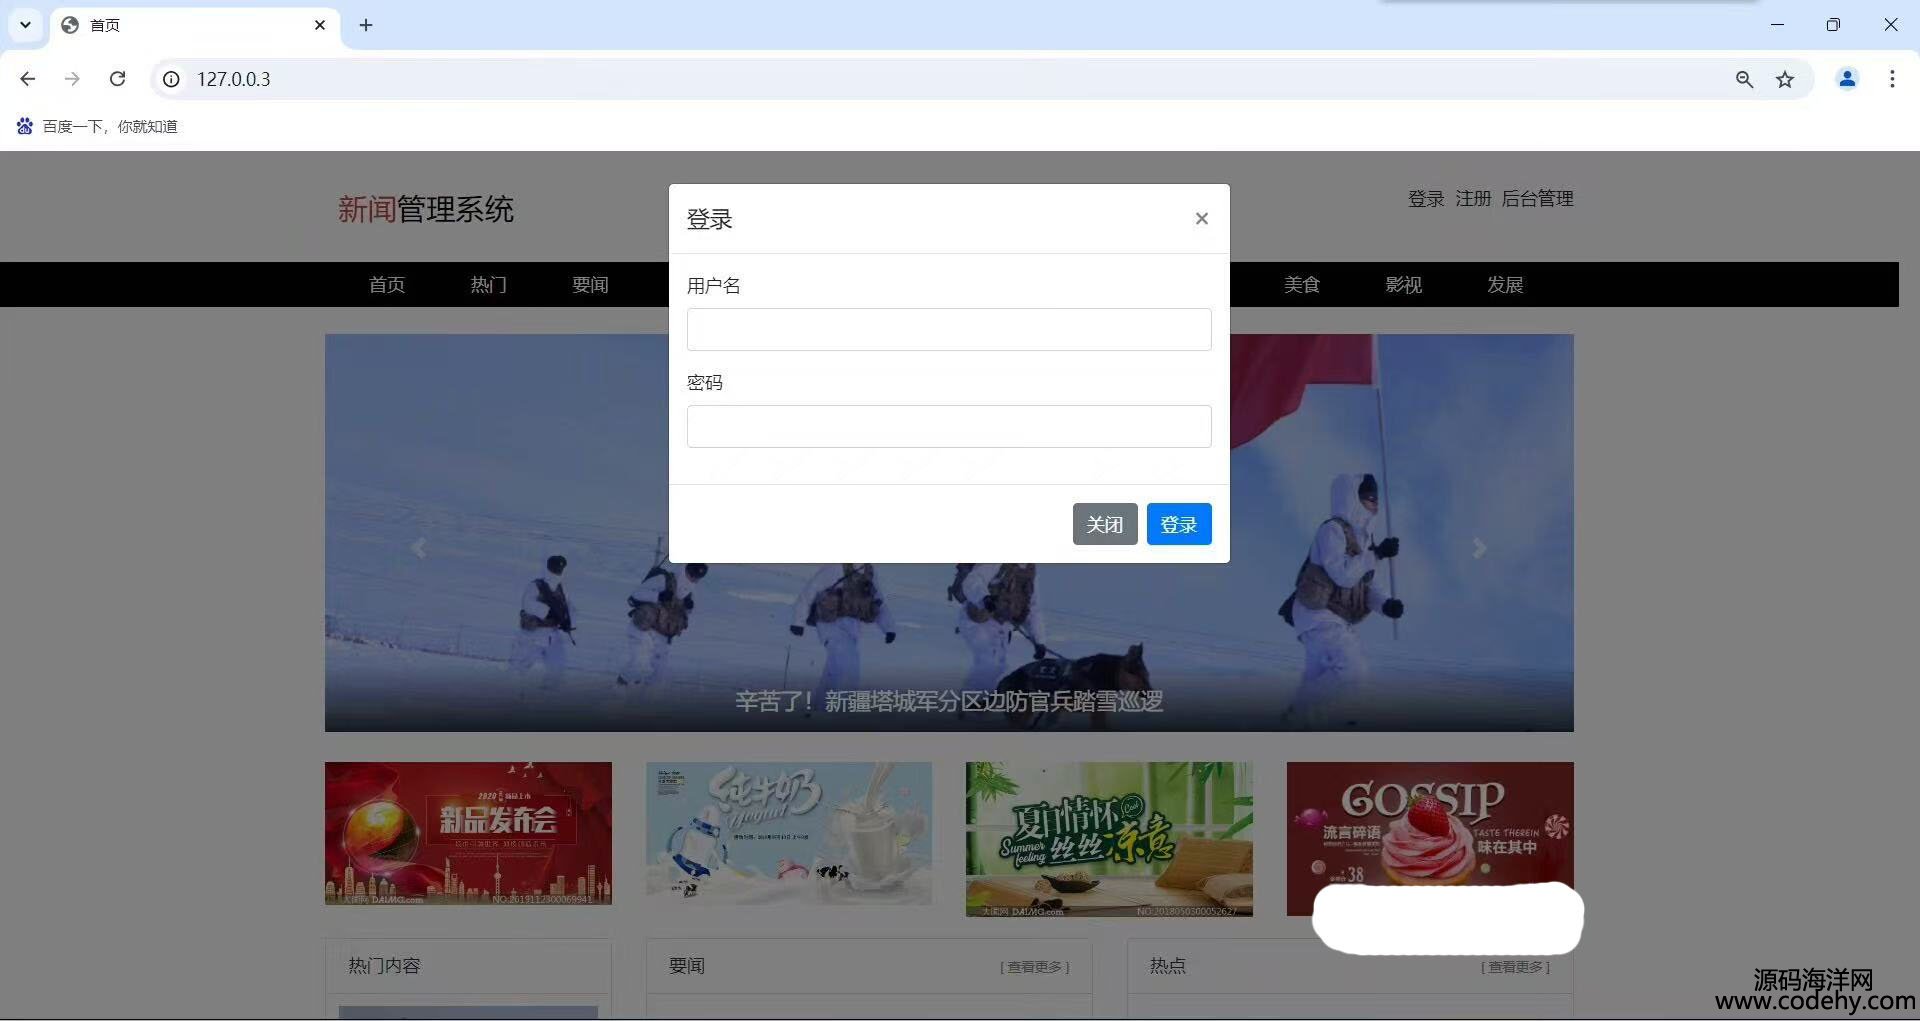The image size is (1920, 1021).
Task: Submit with the blue 登录 button
Action: pyautogui.click(x=1178, y=524)
